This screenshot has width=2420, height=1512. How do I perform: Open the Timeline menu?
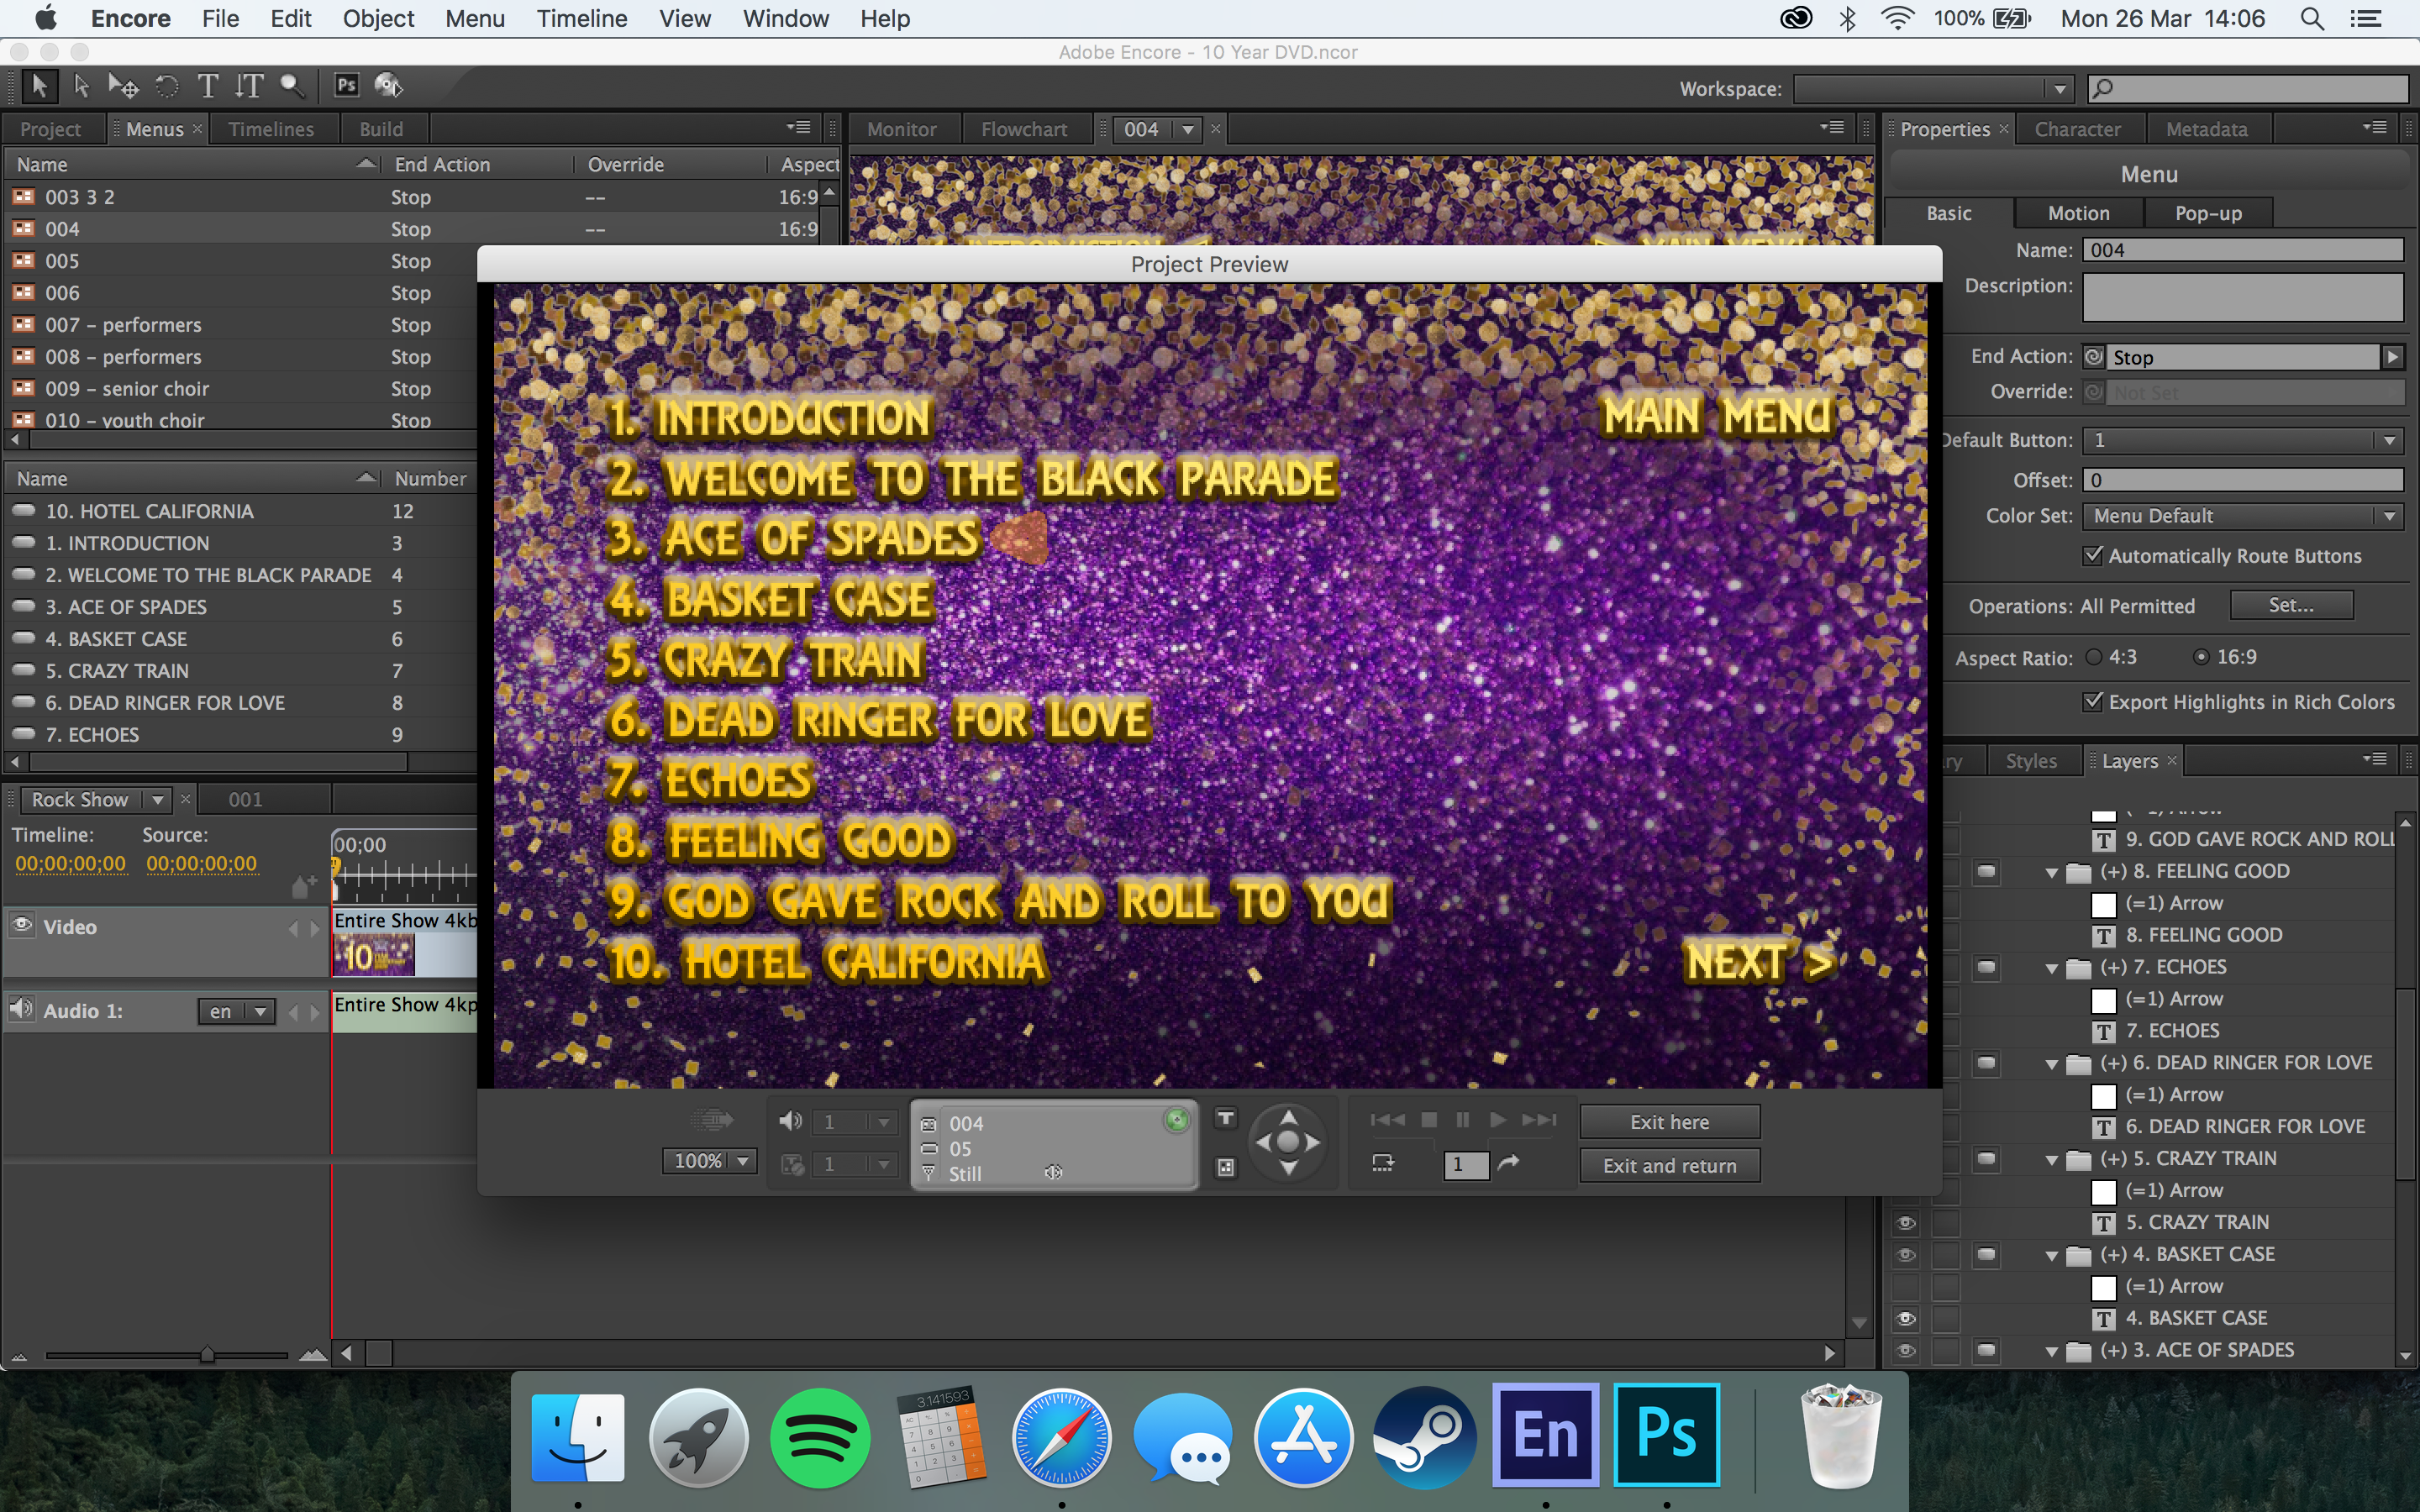pyautogui.click(x=582, y=19)
